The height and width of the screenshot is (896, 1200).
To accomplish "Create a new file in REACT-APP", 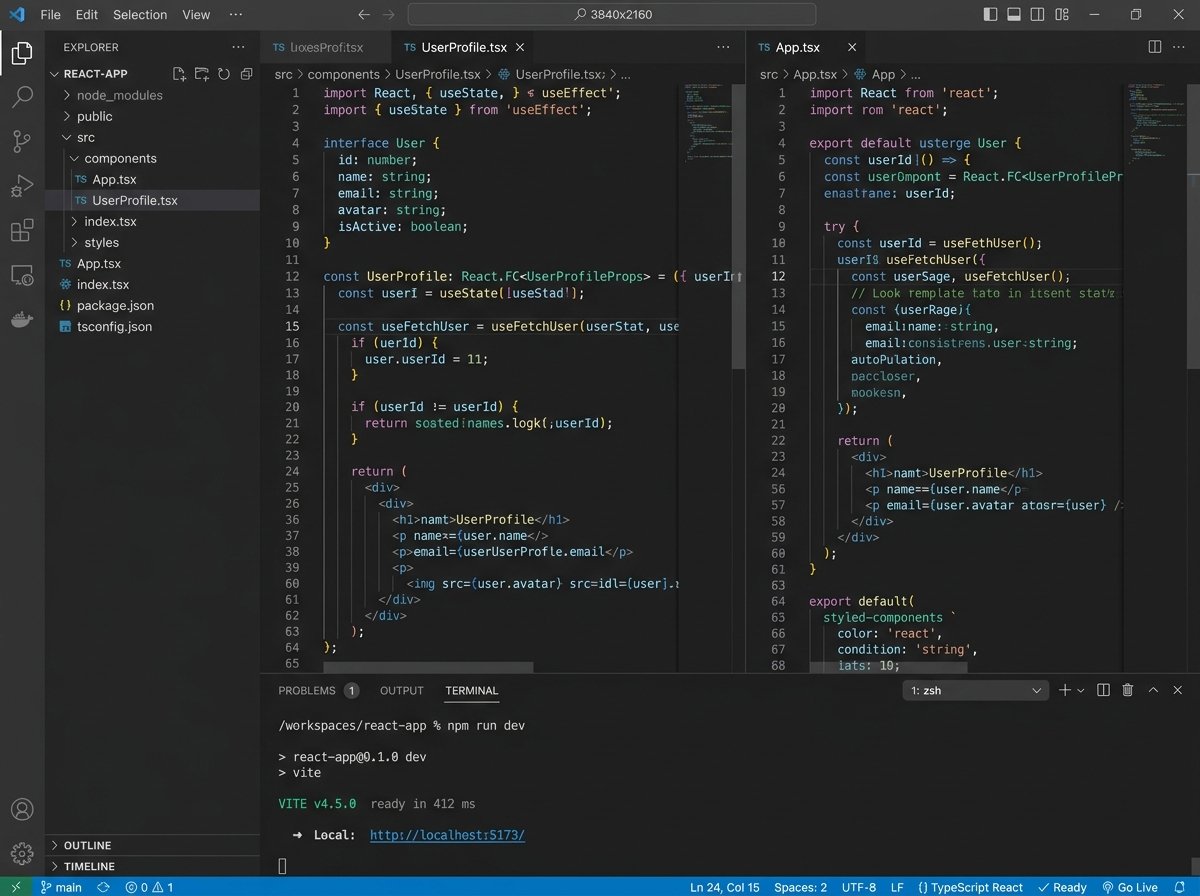I will [179, 74].
